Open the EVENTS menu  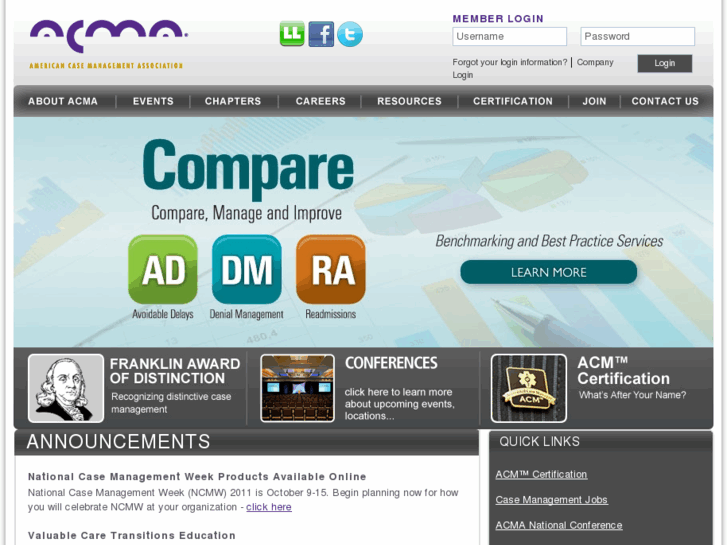point(153,101)
